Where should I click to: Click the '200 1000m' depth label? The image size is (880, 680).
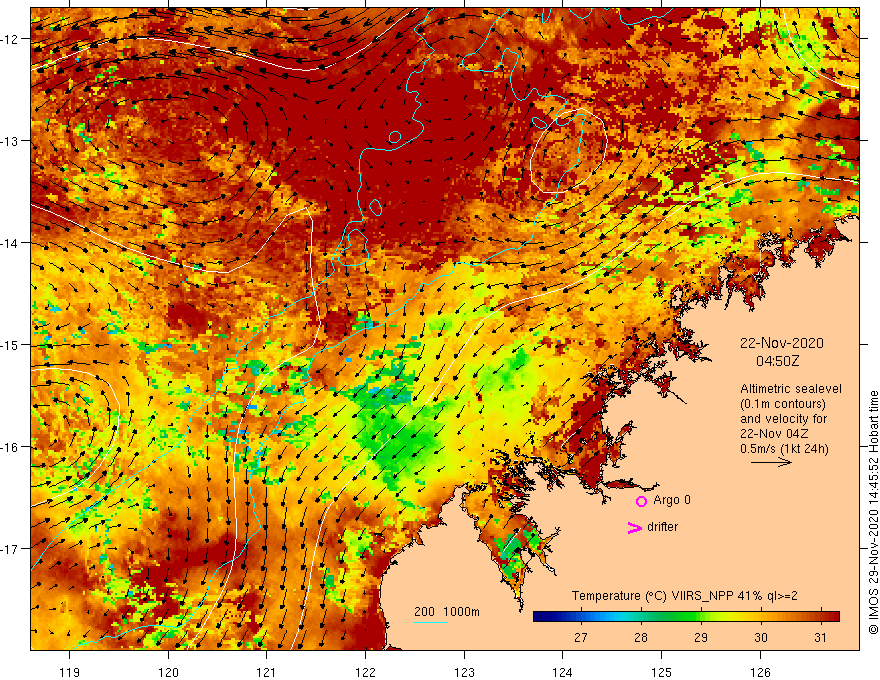(447, 612)
